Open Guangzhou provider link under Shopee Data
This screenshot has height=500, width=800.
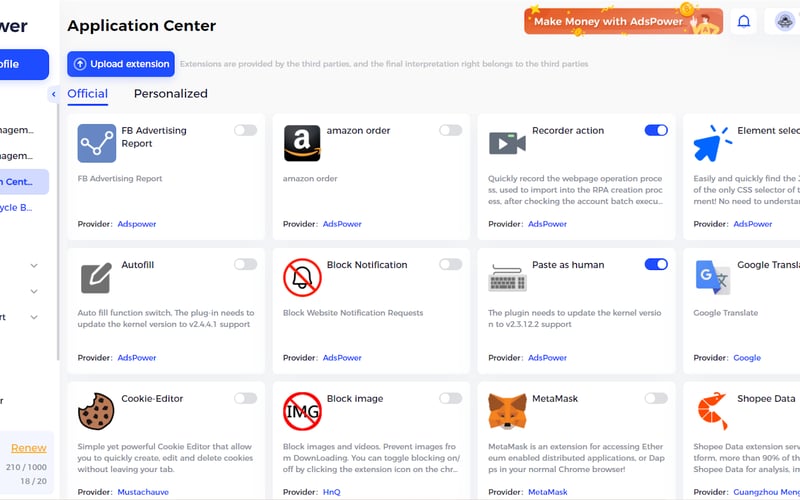pos(766,492)
